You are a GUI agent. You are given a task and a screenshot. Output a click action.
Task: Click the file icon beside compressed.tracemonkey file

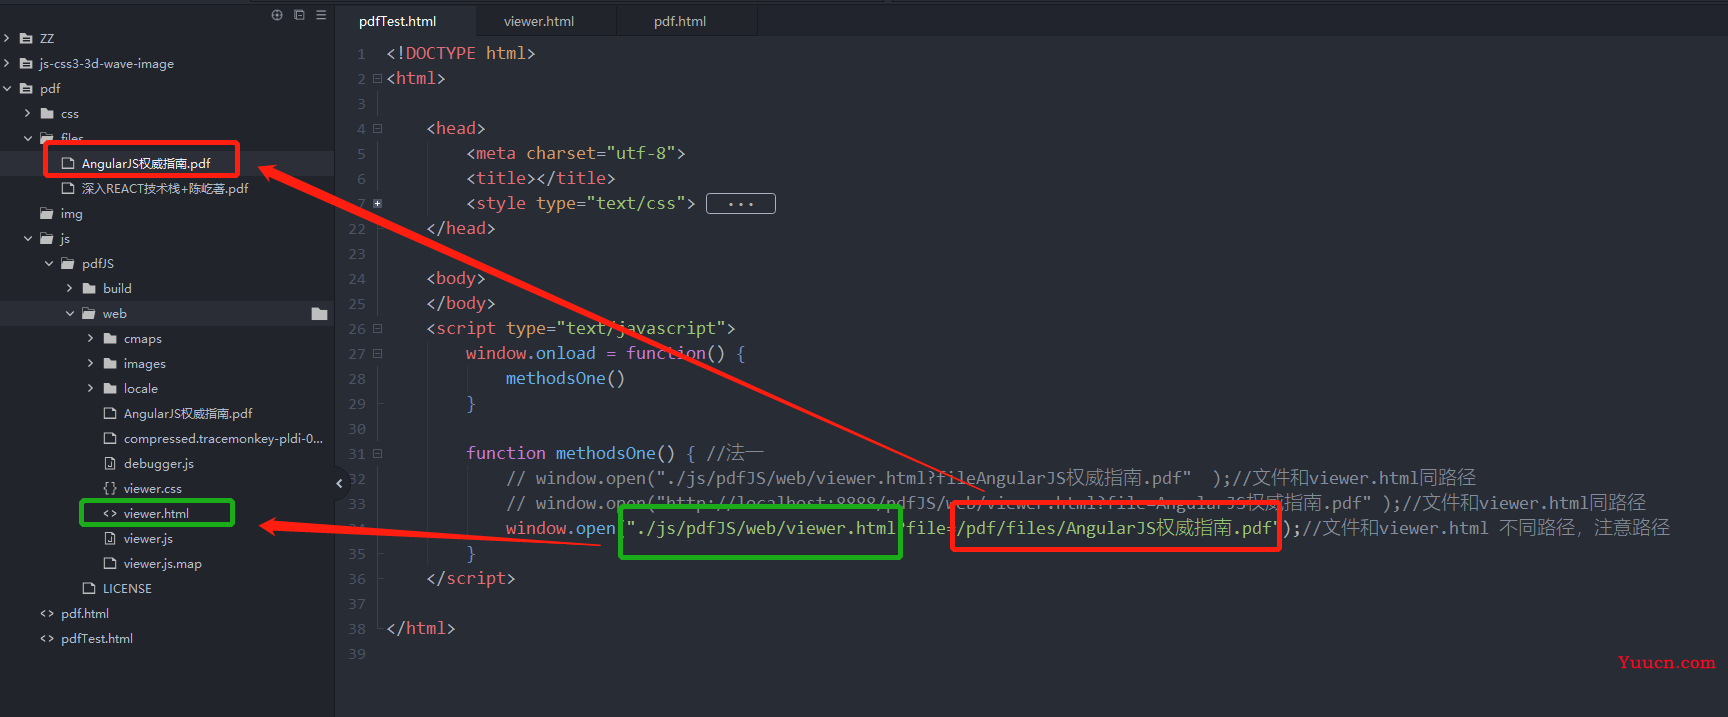tap(110, 439)
